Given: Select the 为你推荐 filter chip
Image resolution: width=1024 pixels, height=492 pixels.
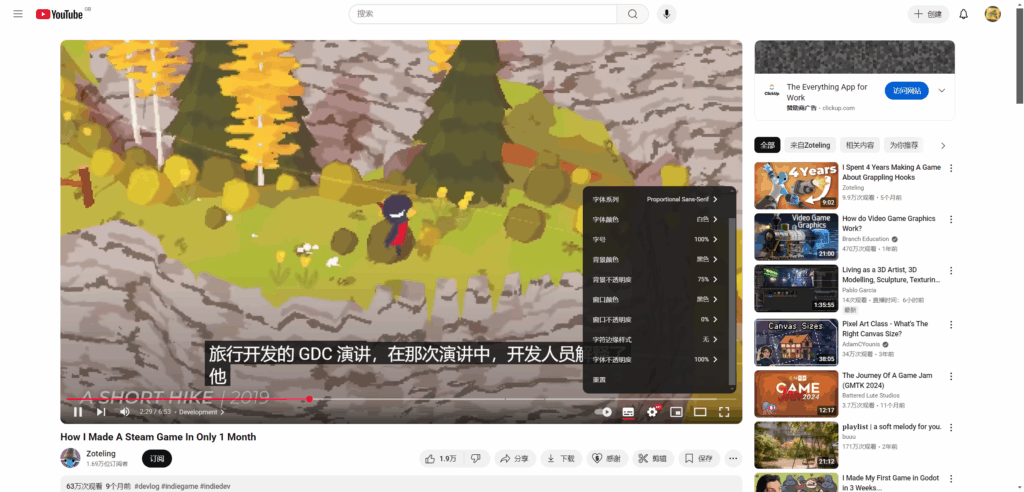Looking at the screenshot, I should pos(904,145).
